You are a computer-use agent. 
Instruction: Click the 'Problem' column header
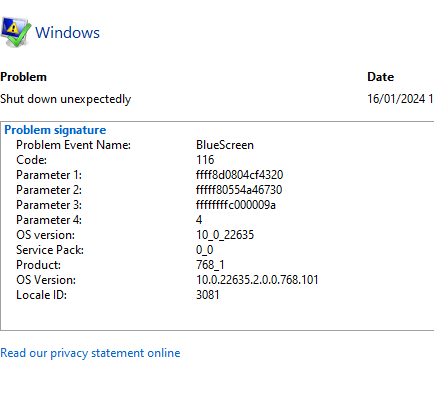click(23, 77)
